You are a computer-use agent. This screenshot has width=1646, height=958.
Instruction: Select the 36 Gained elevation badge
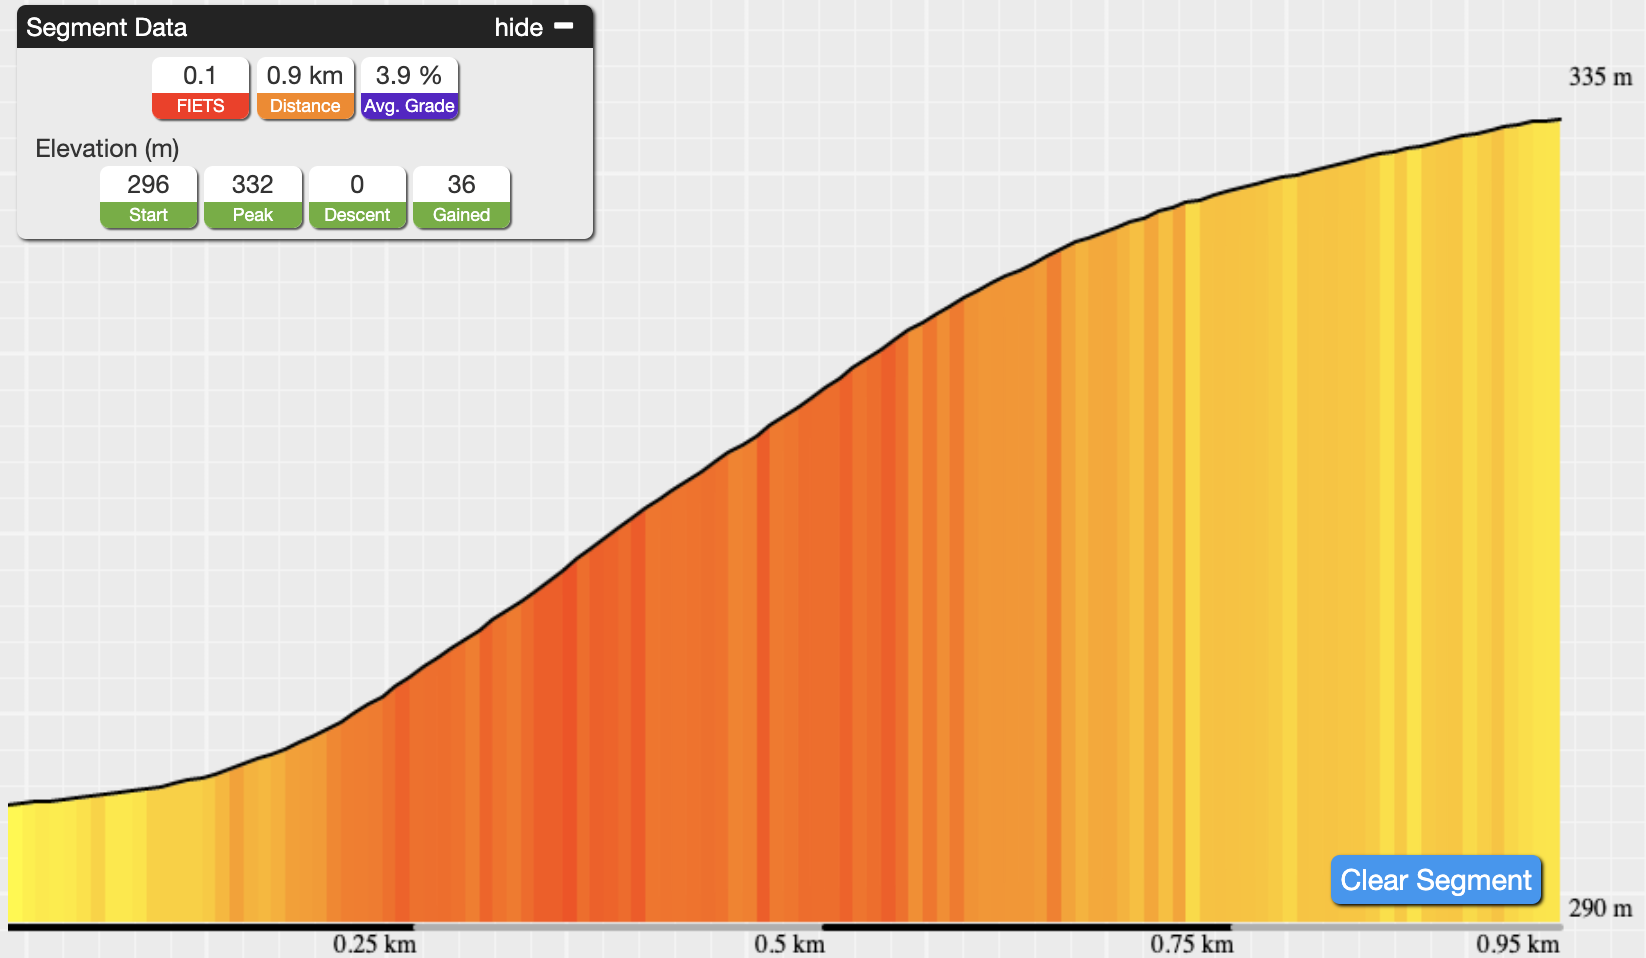click(461, 198)
